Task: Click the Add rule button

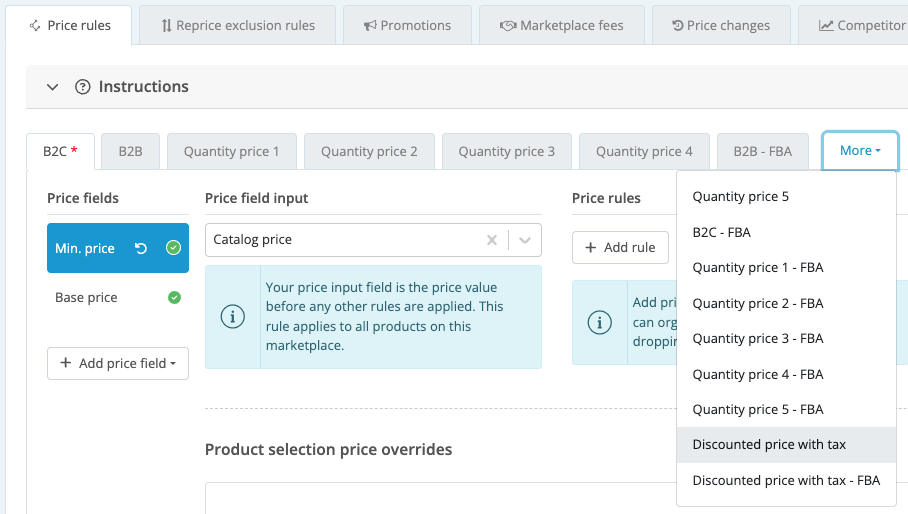Action: [x=620, y=248]
